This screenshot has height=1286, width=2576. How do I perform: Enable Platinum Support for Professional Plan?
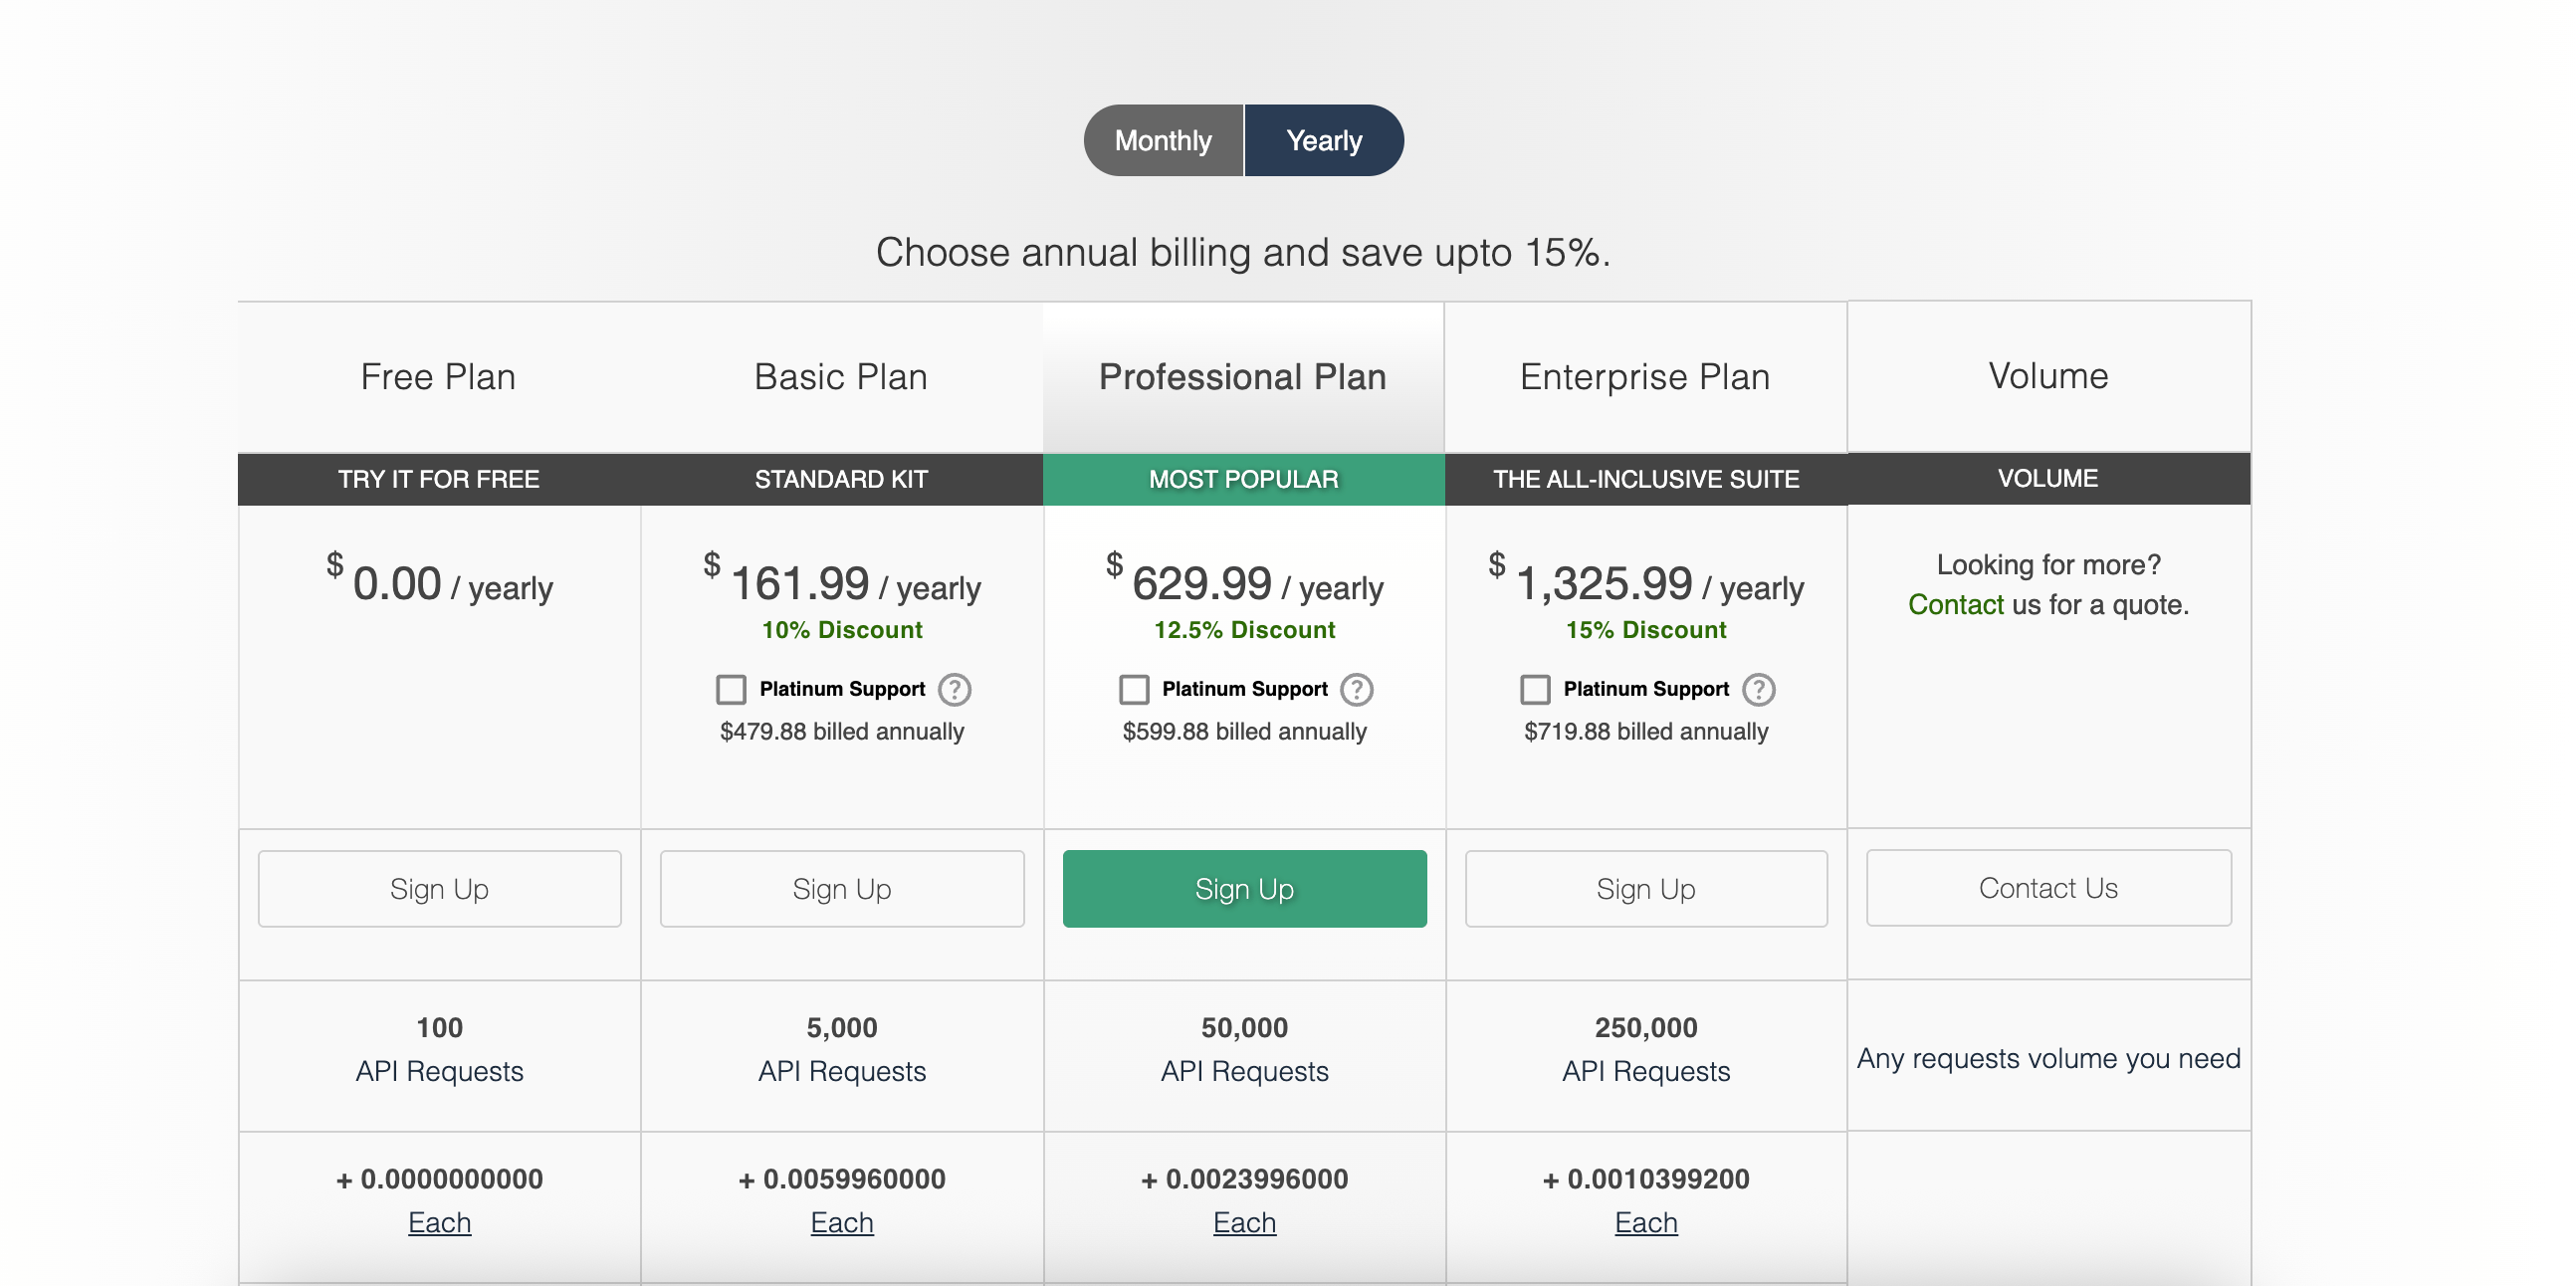coord(1133,689)
